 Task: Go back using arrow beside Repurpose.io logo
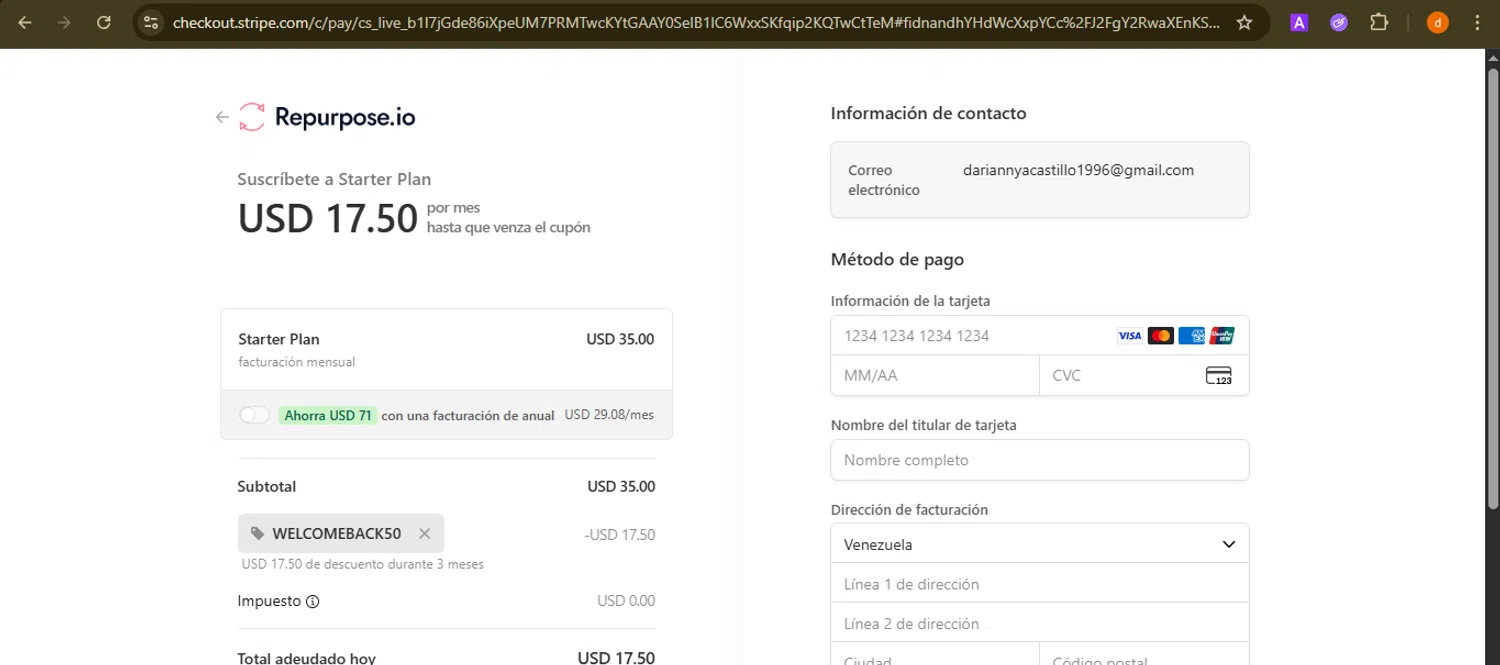222,117
